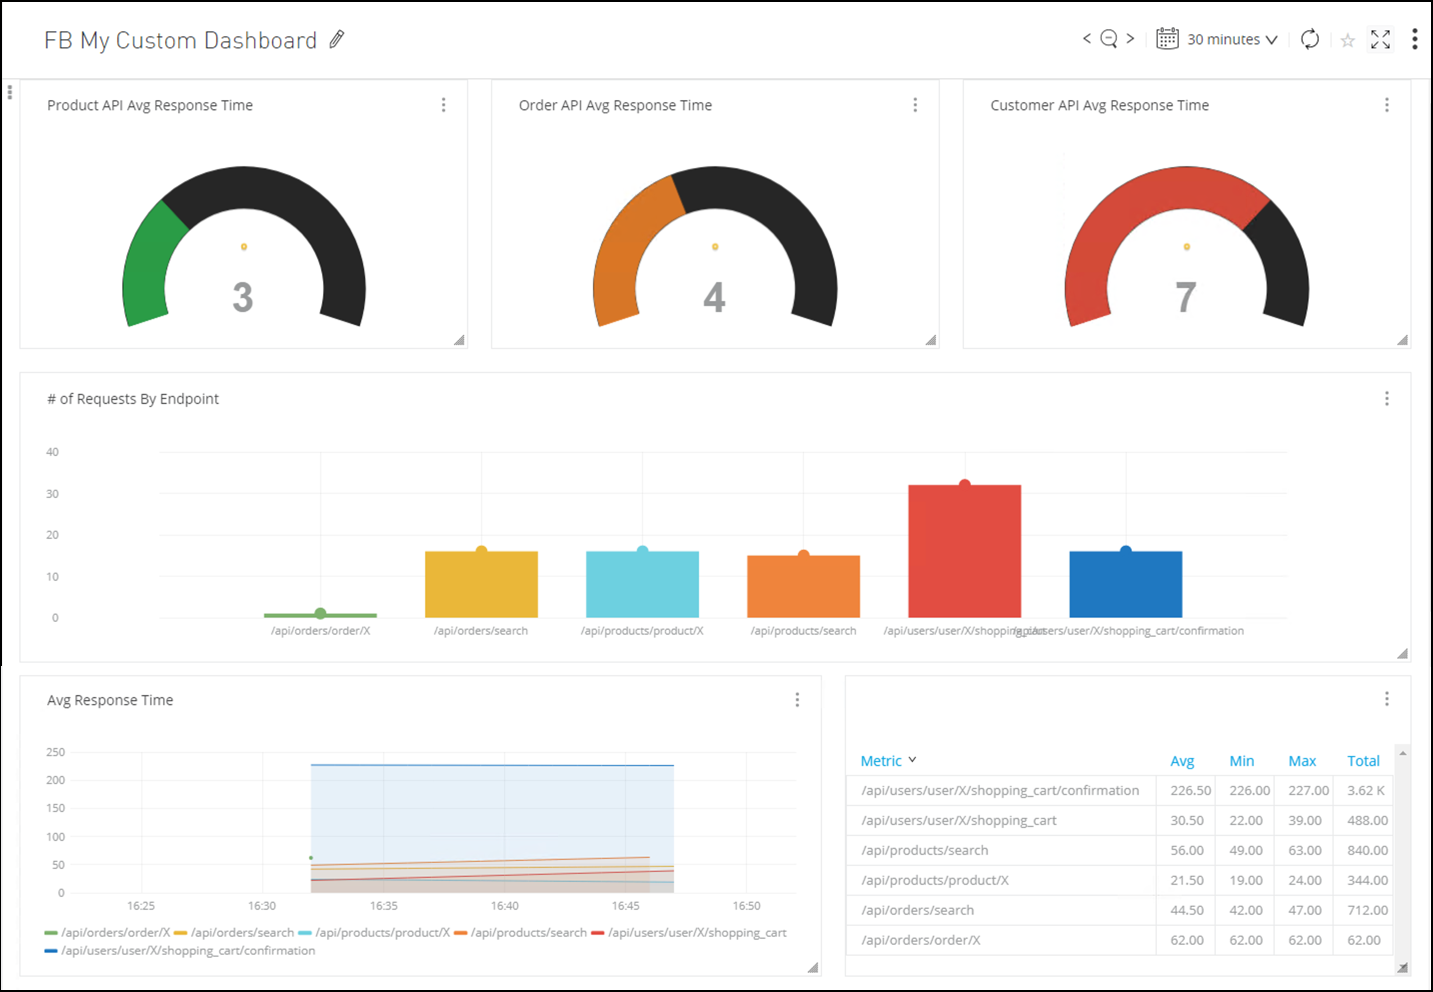Click resize handle of Requests By Endpoint panel

click(x=1402, y=653)
